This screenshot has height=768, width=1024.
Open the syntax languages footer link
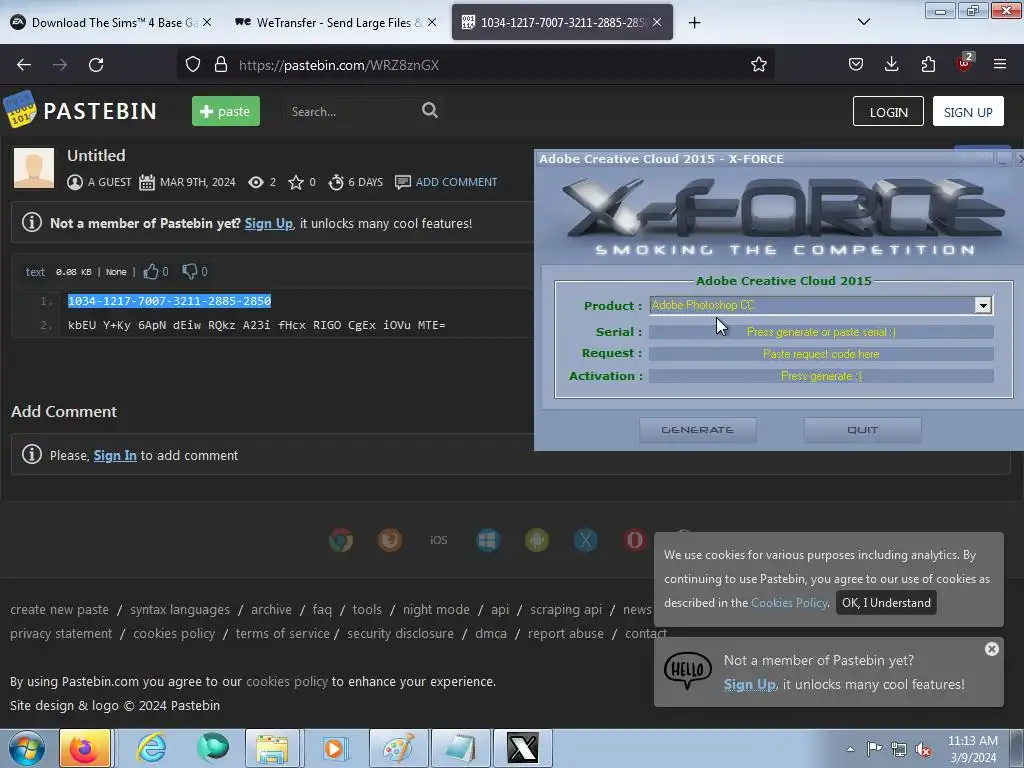180,609
